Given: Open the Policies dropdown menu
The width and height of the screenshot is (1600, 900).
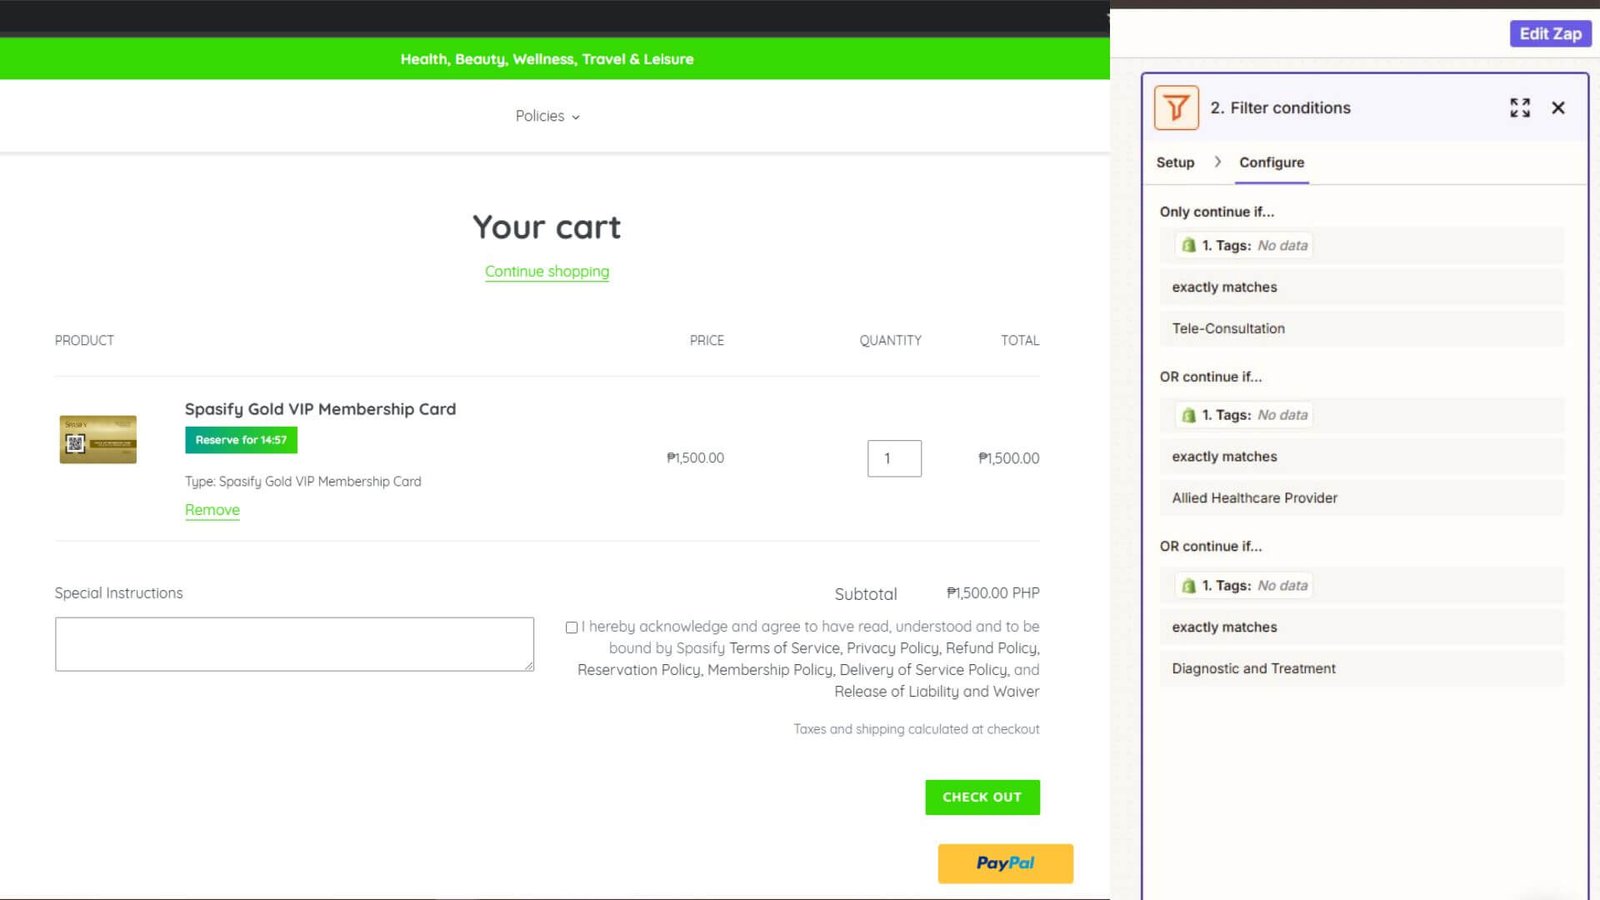Looking at the screenshot, I should pyautogui.click(x=547, y=116).
